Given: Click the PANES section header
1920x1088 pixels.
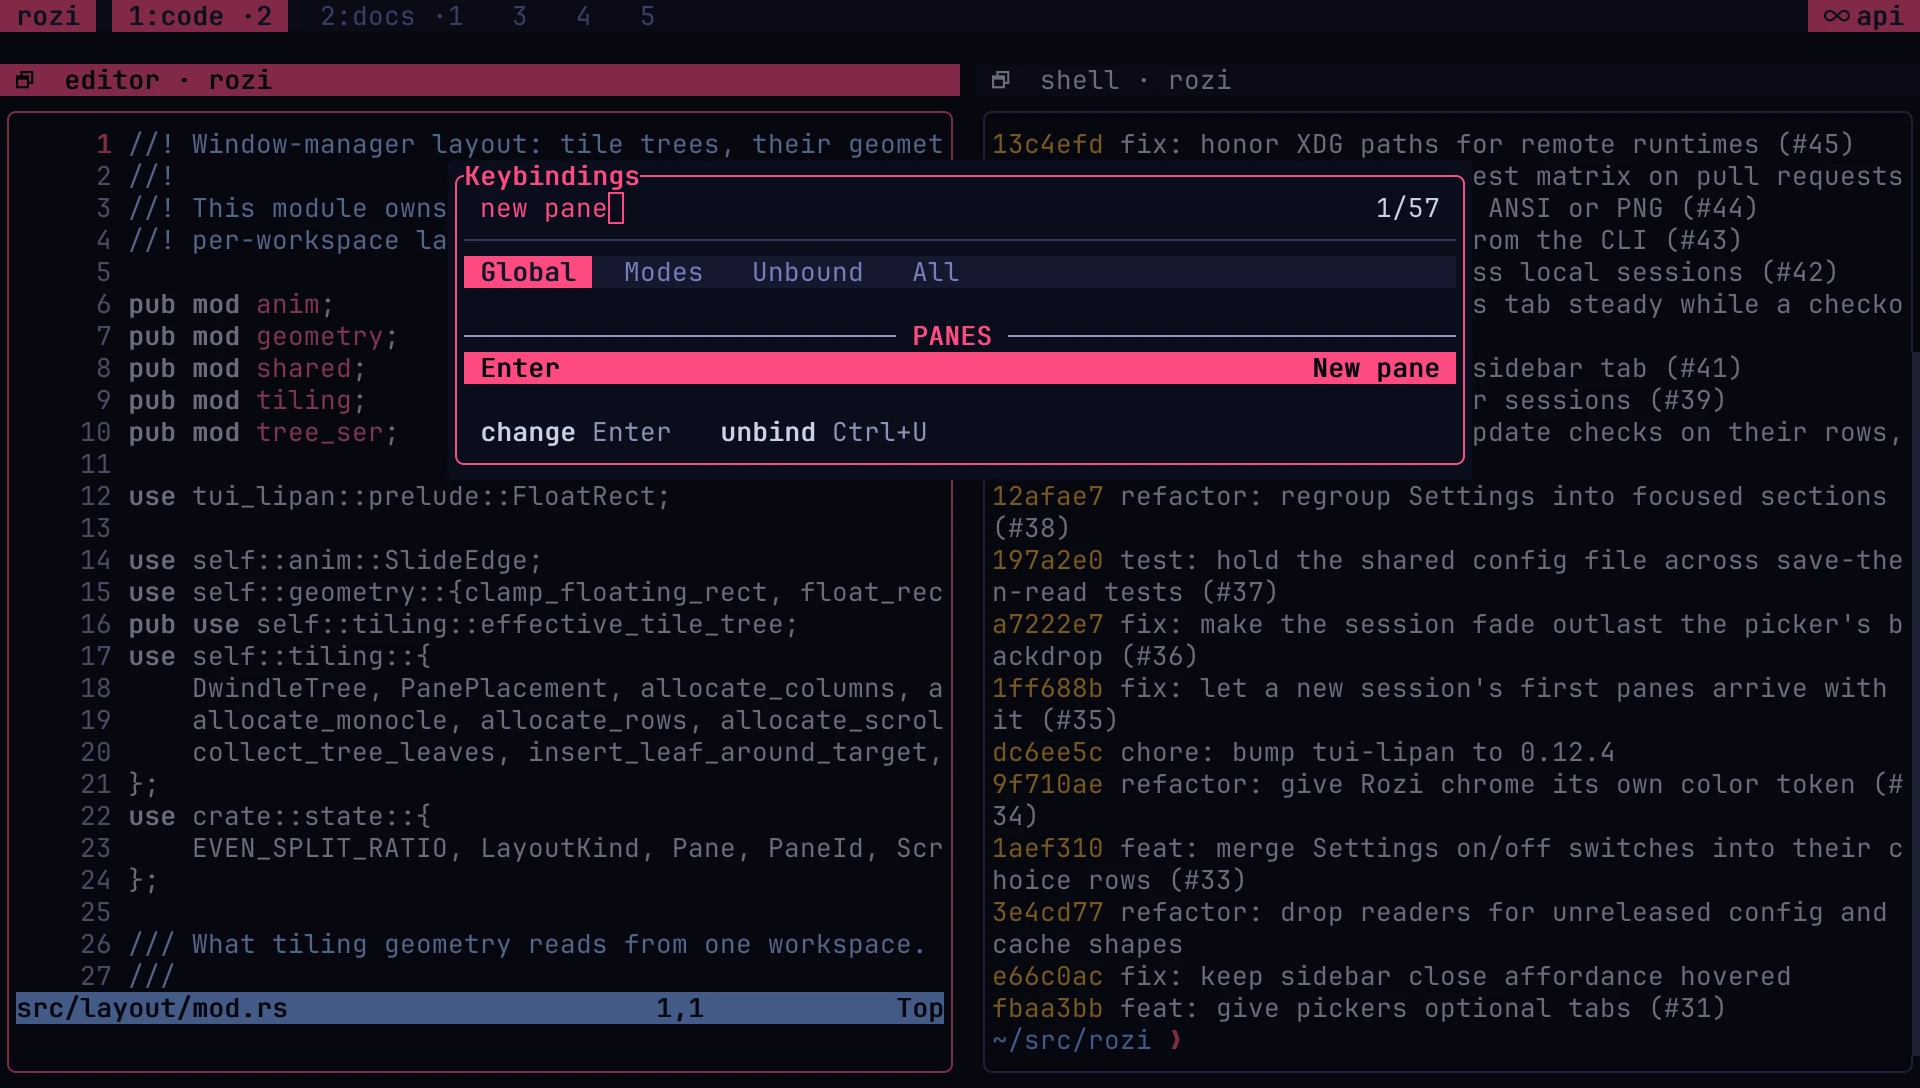Looking at the screenshot, I should (x=952, y=336).
